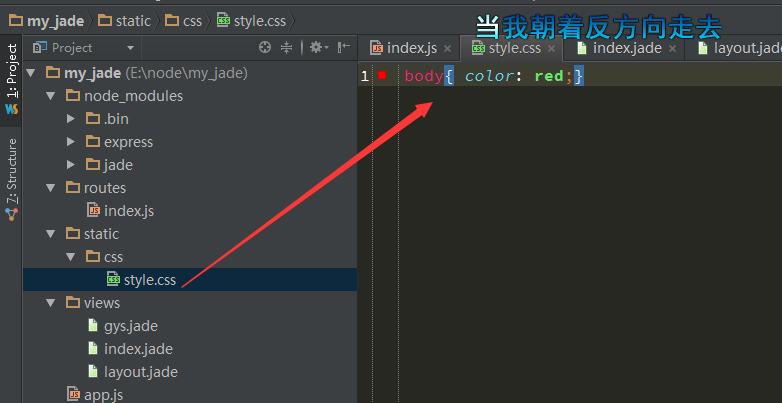Select app.js file in project tree

tap(103, 395)
